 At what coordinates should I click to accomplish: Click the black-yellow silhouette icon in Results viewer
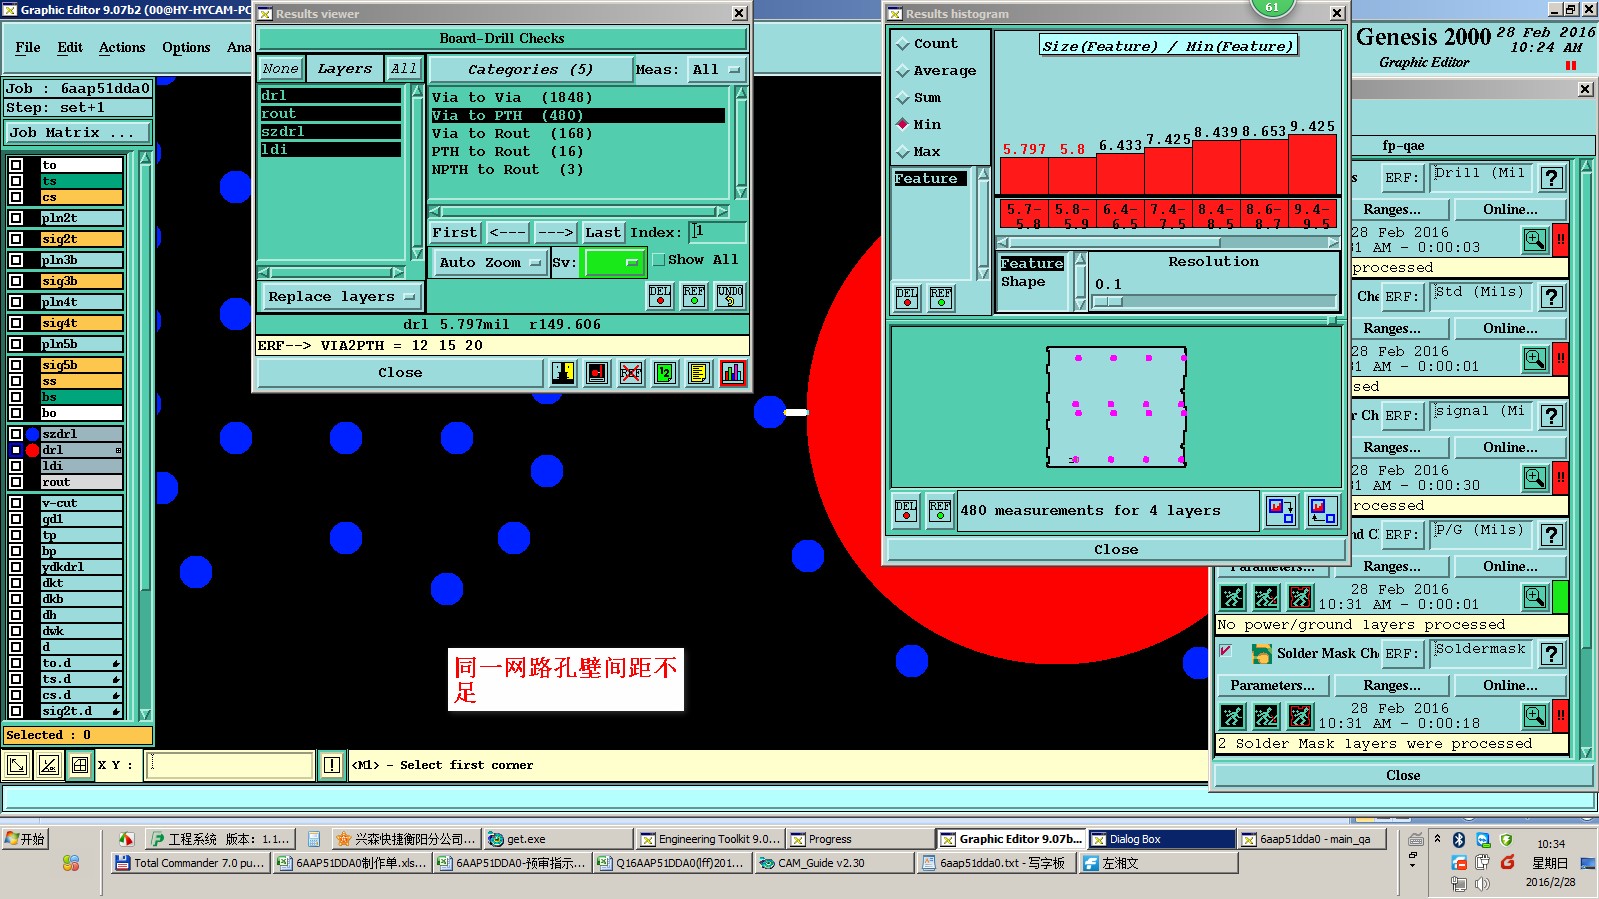(x=563, y=373)
